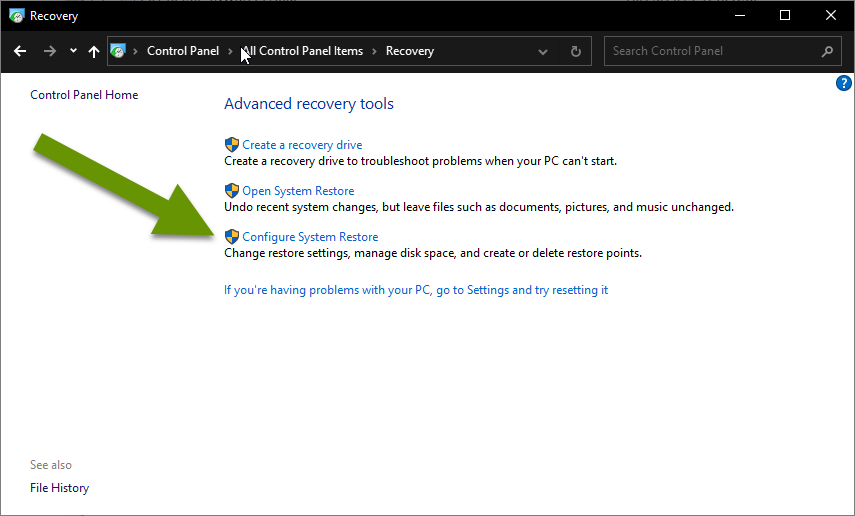
Task: Open Control Panel Home link
Action: [x=84, y=95]
